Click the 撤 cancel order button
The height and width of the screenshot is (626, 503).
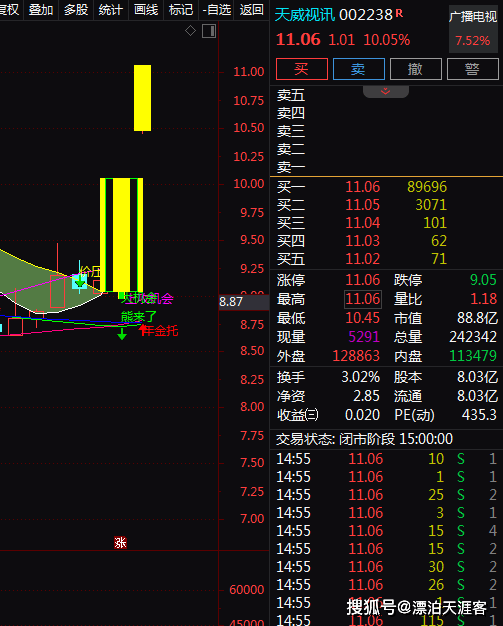point(416,69)
